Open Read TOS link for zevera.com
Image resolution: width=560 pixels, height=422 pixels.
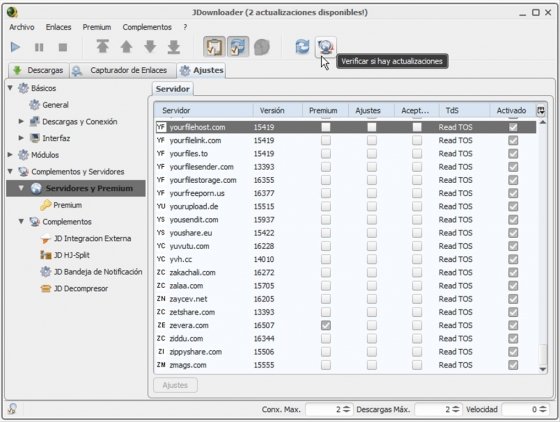(455, 325)
